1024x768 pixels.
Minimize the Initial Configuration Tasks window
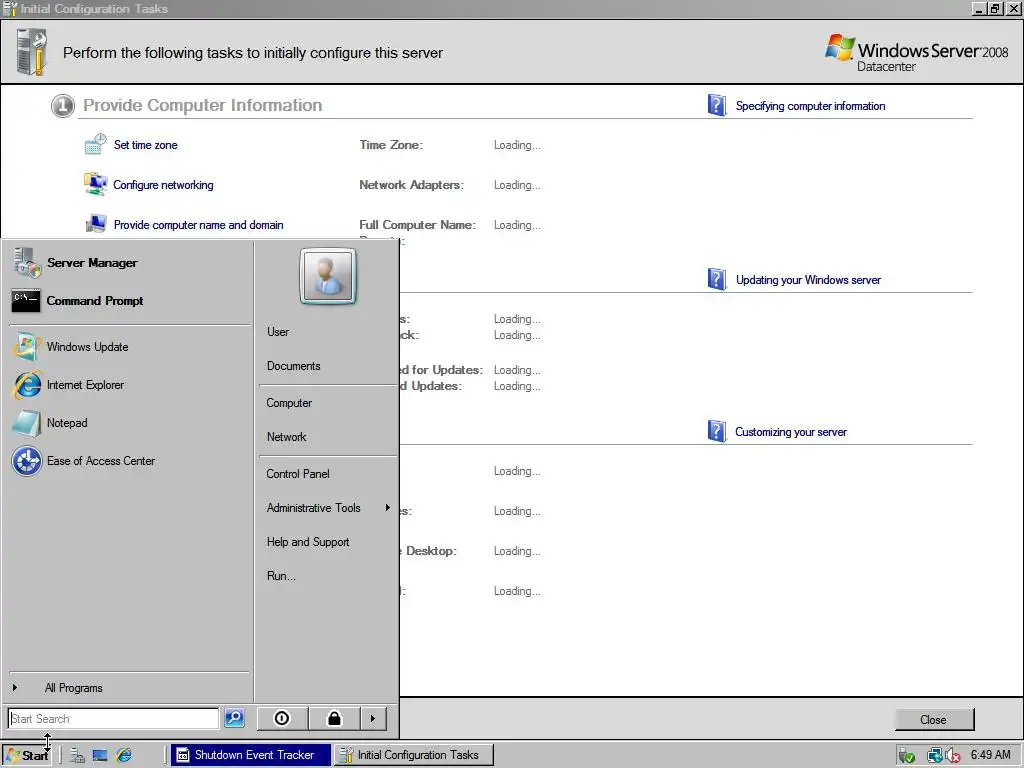pos(980,8)
